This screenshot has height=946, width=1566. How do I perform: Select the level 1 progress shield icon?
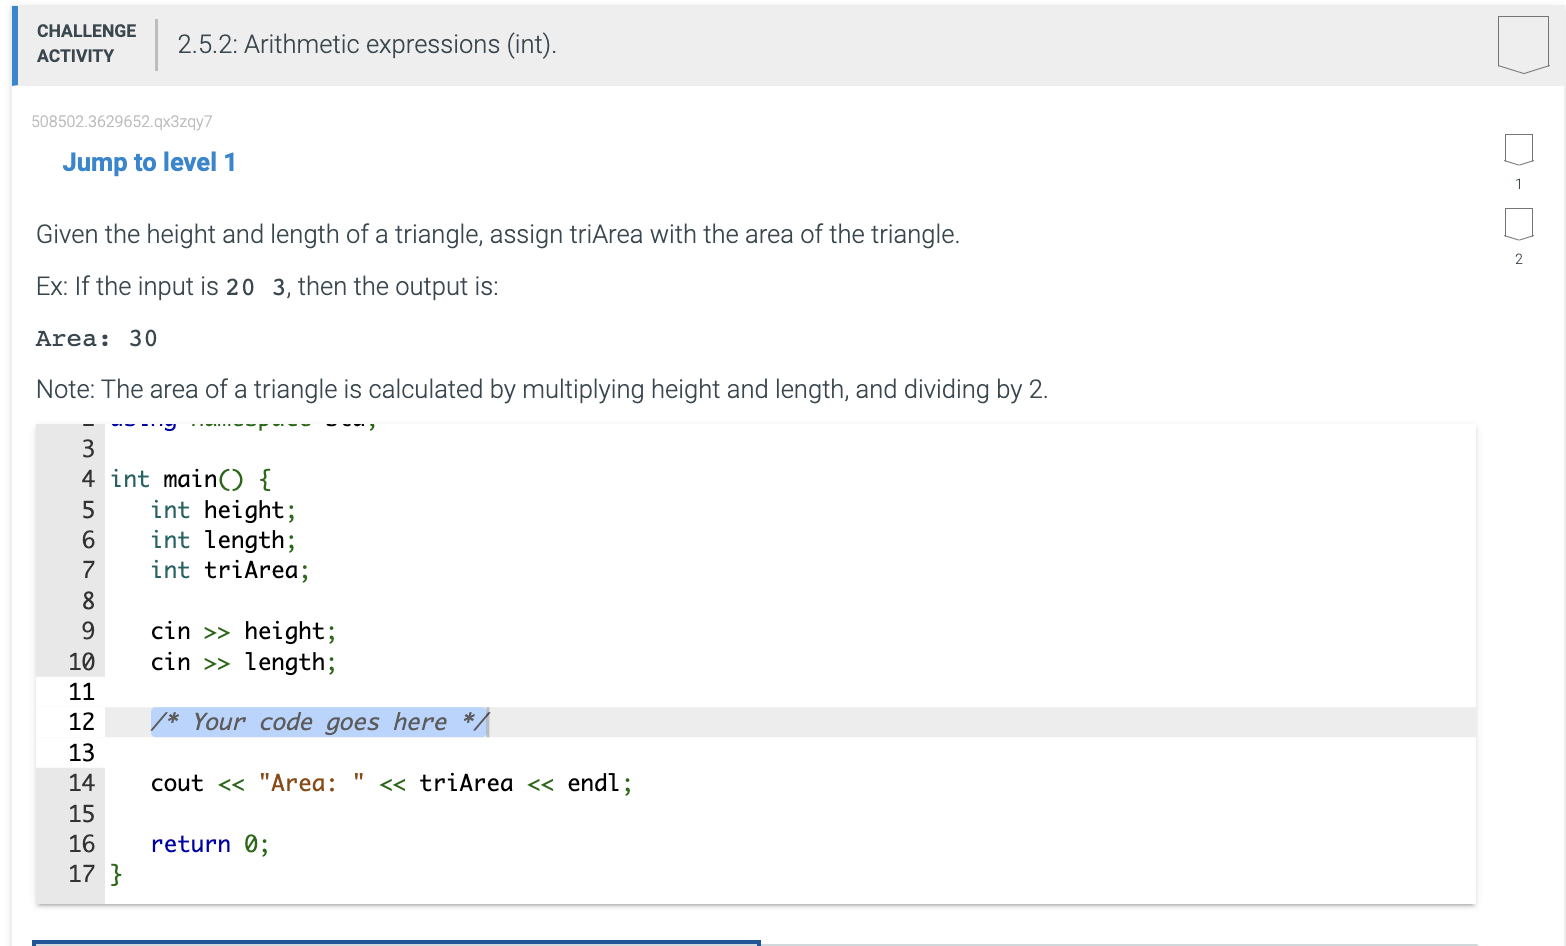[x=1518, y=149]
